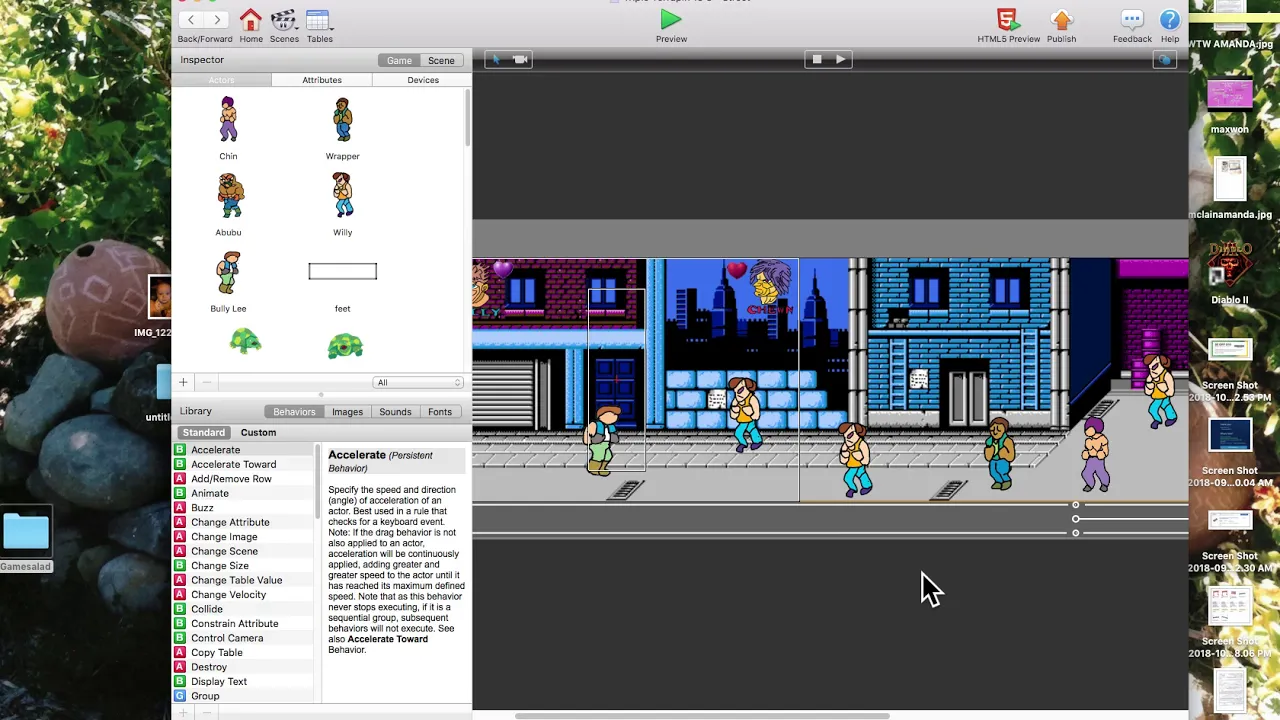Select the feet actor rectangle
This screenshot has height=720, width=1280.
[342, 271]
